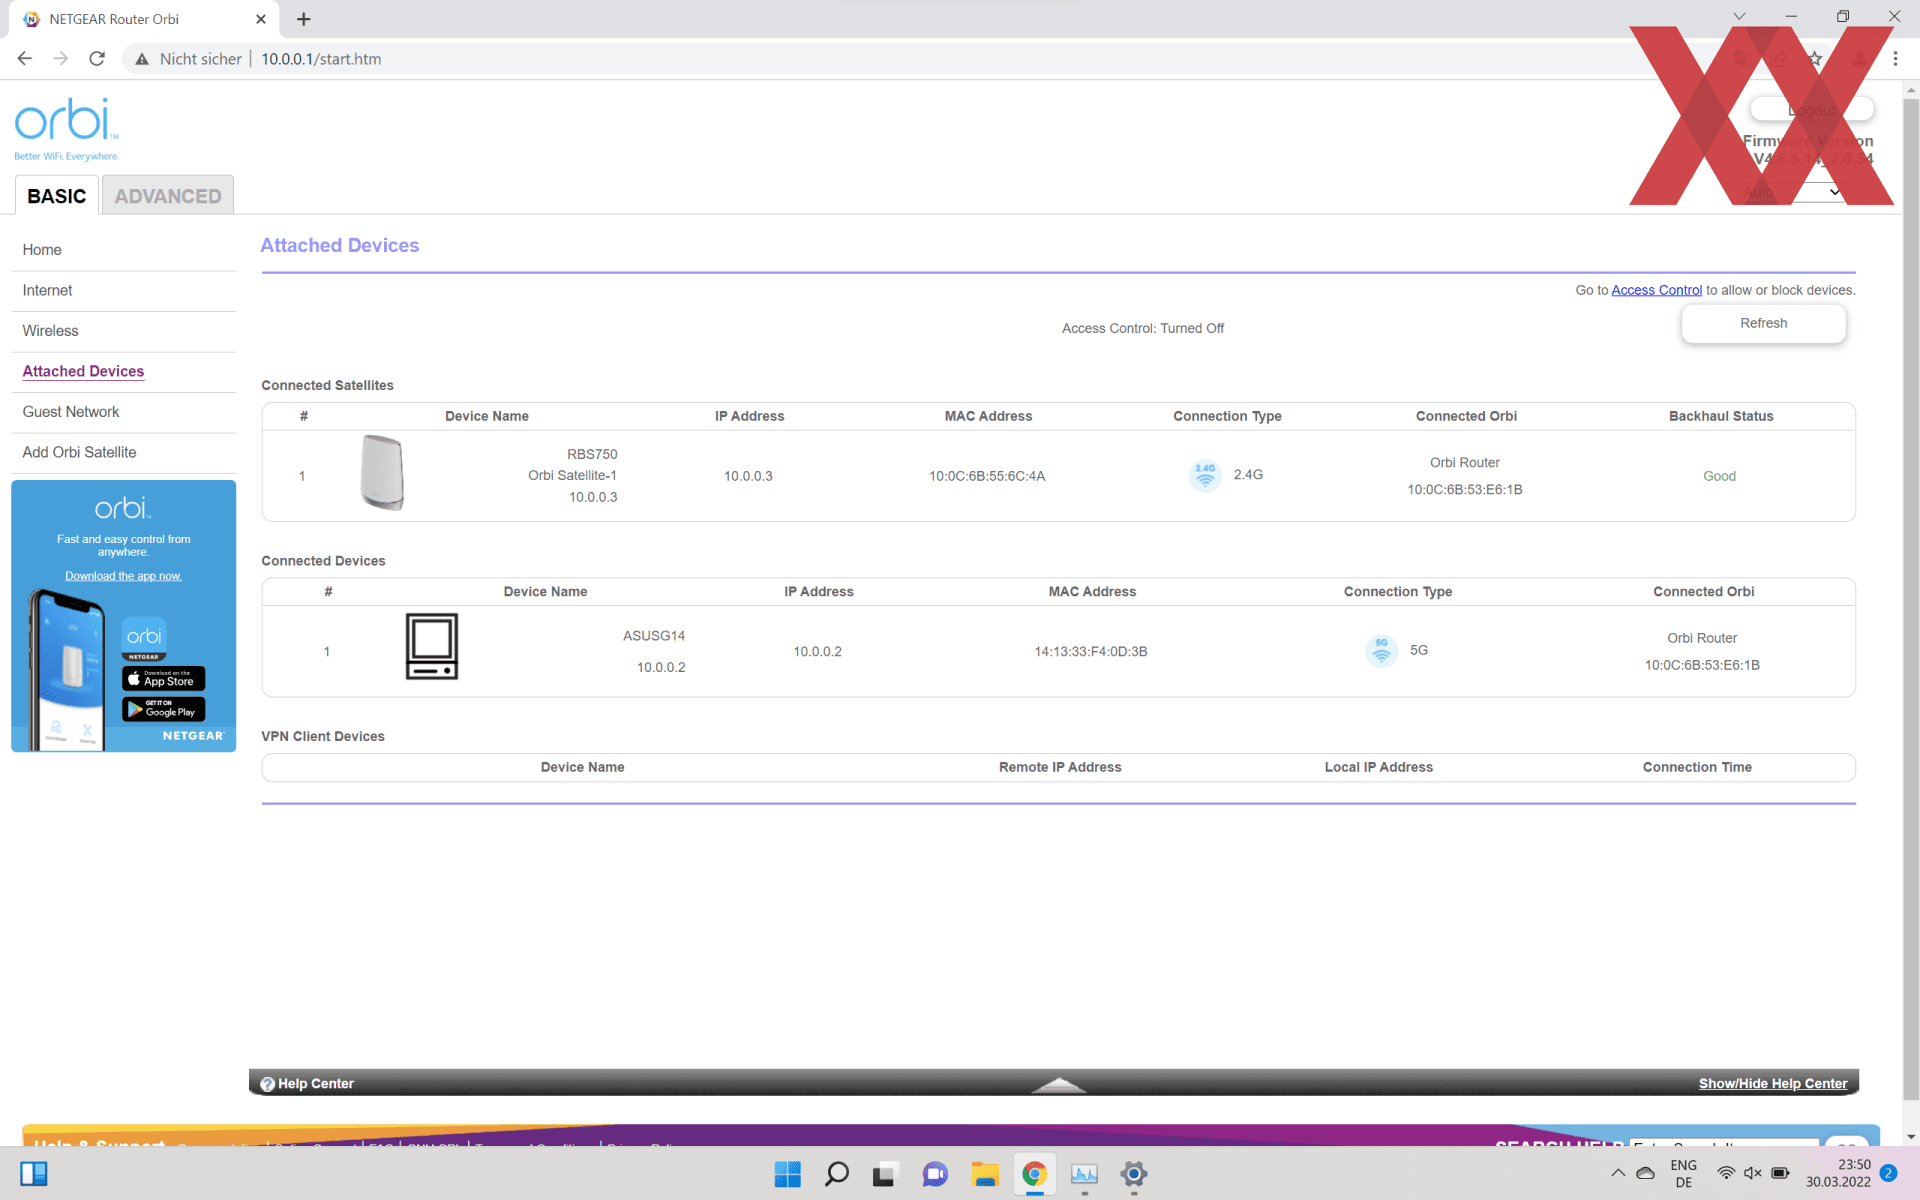Open the App Store download badge

(x=163, y=679)
